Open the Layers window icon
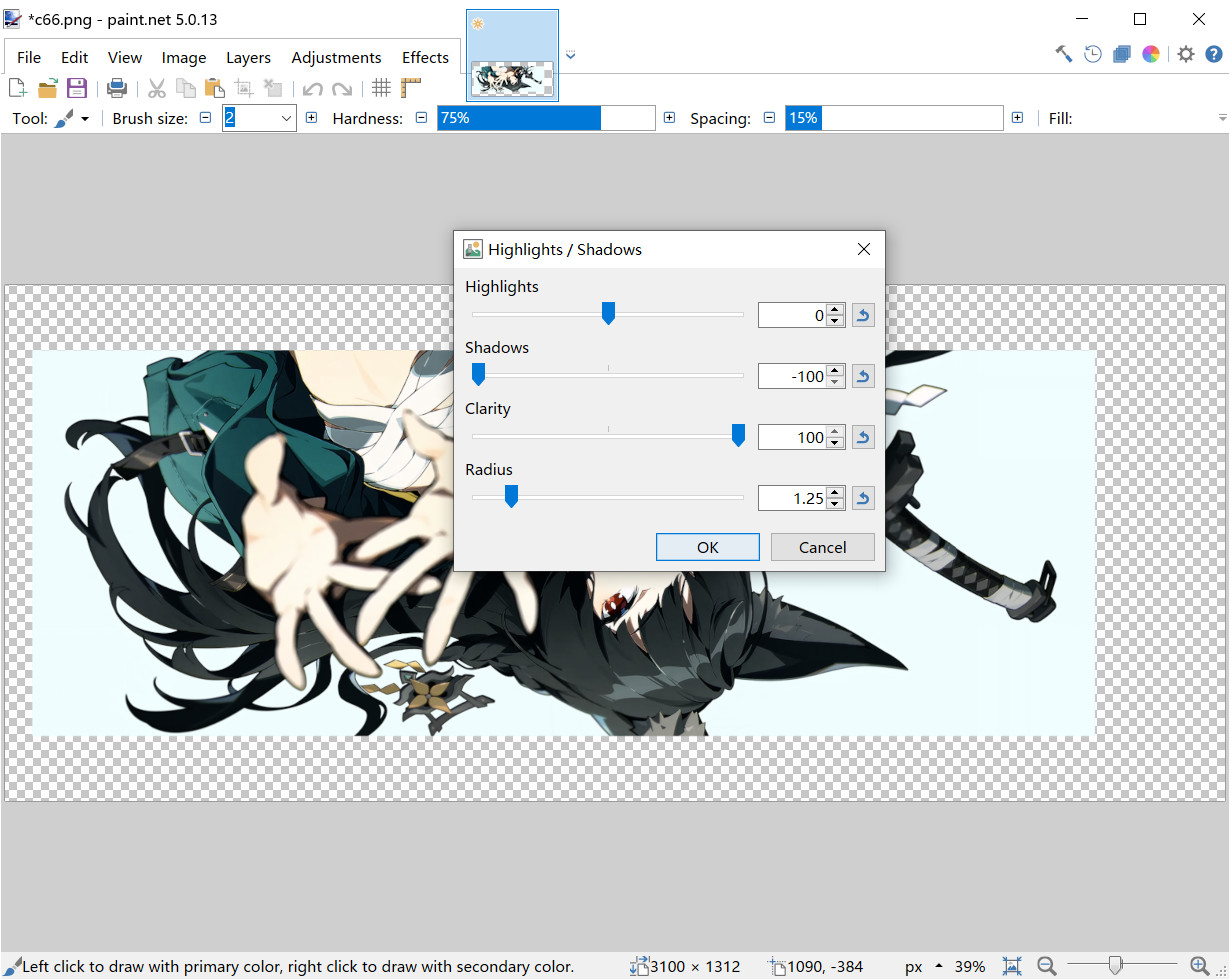This screenshot has width=1230, height=980. (1122, 54)
